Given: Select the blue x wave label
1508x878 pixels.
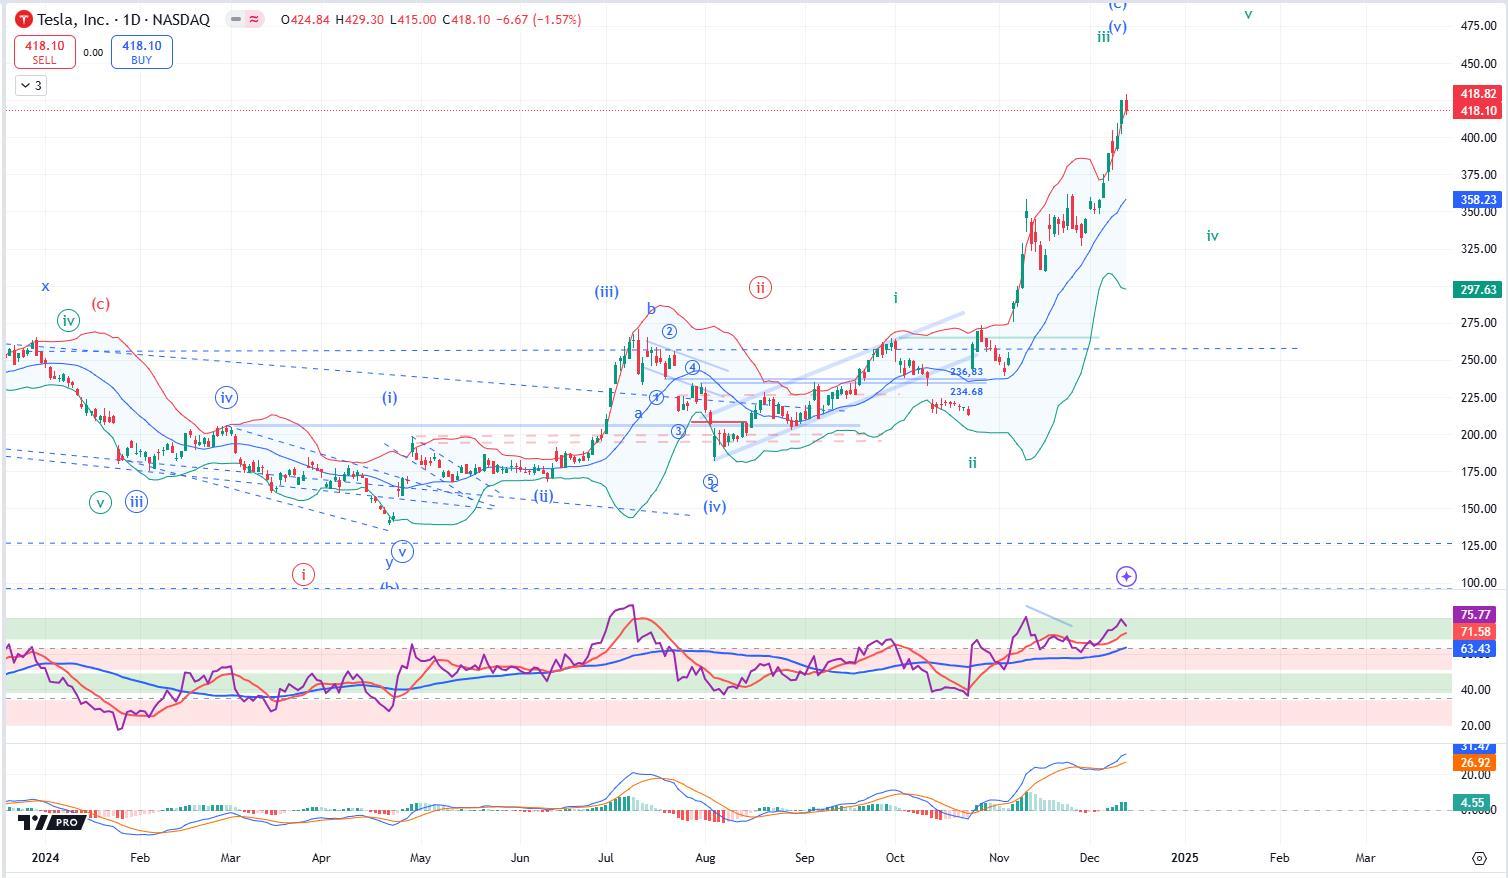Looking at the screenshot, I should tap(45, 287).
